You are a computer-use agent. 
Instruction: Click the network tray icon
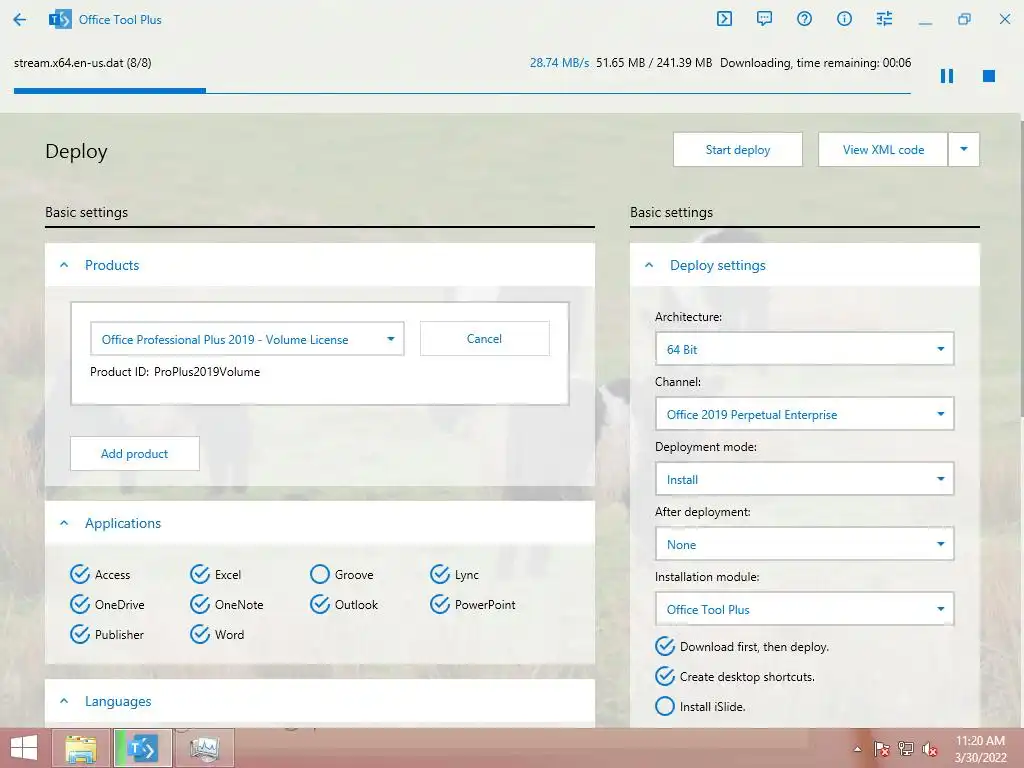click(906, 749)
